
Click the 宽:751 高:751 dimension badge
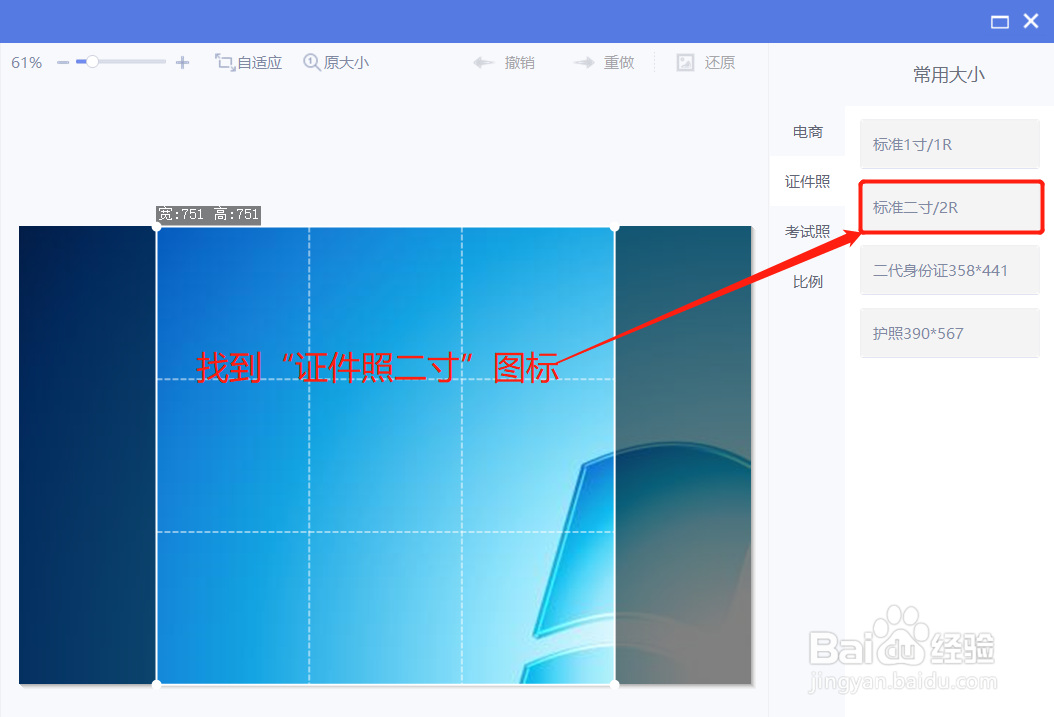tap(208, 213)
